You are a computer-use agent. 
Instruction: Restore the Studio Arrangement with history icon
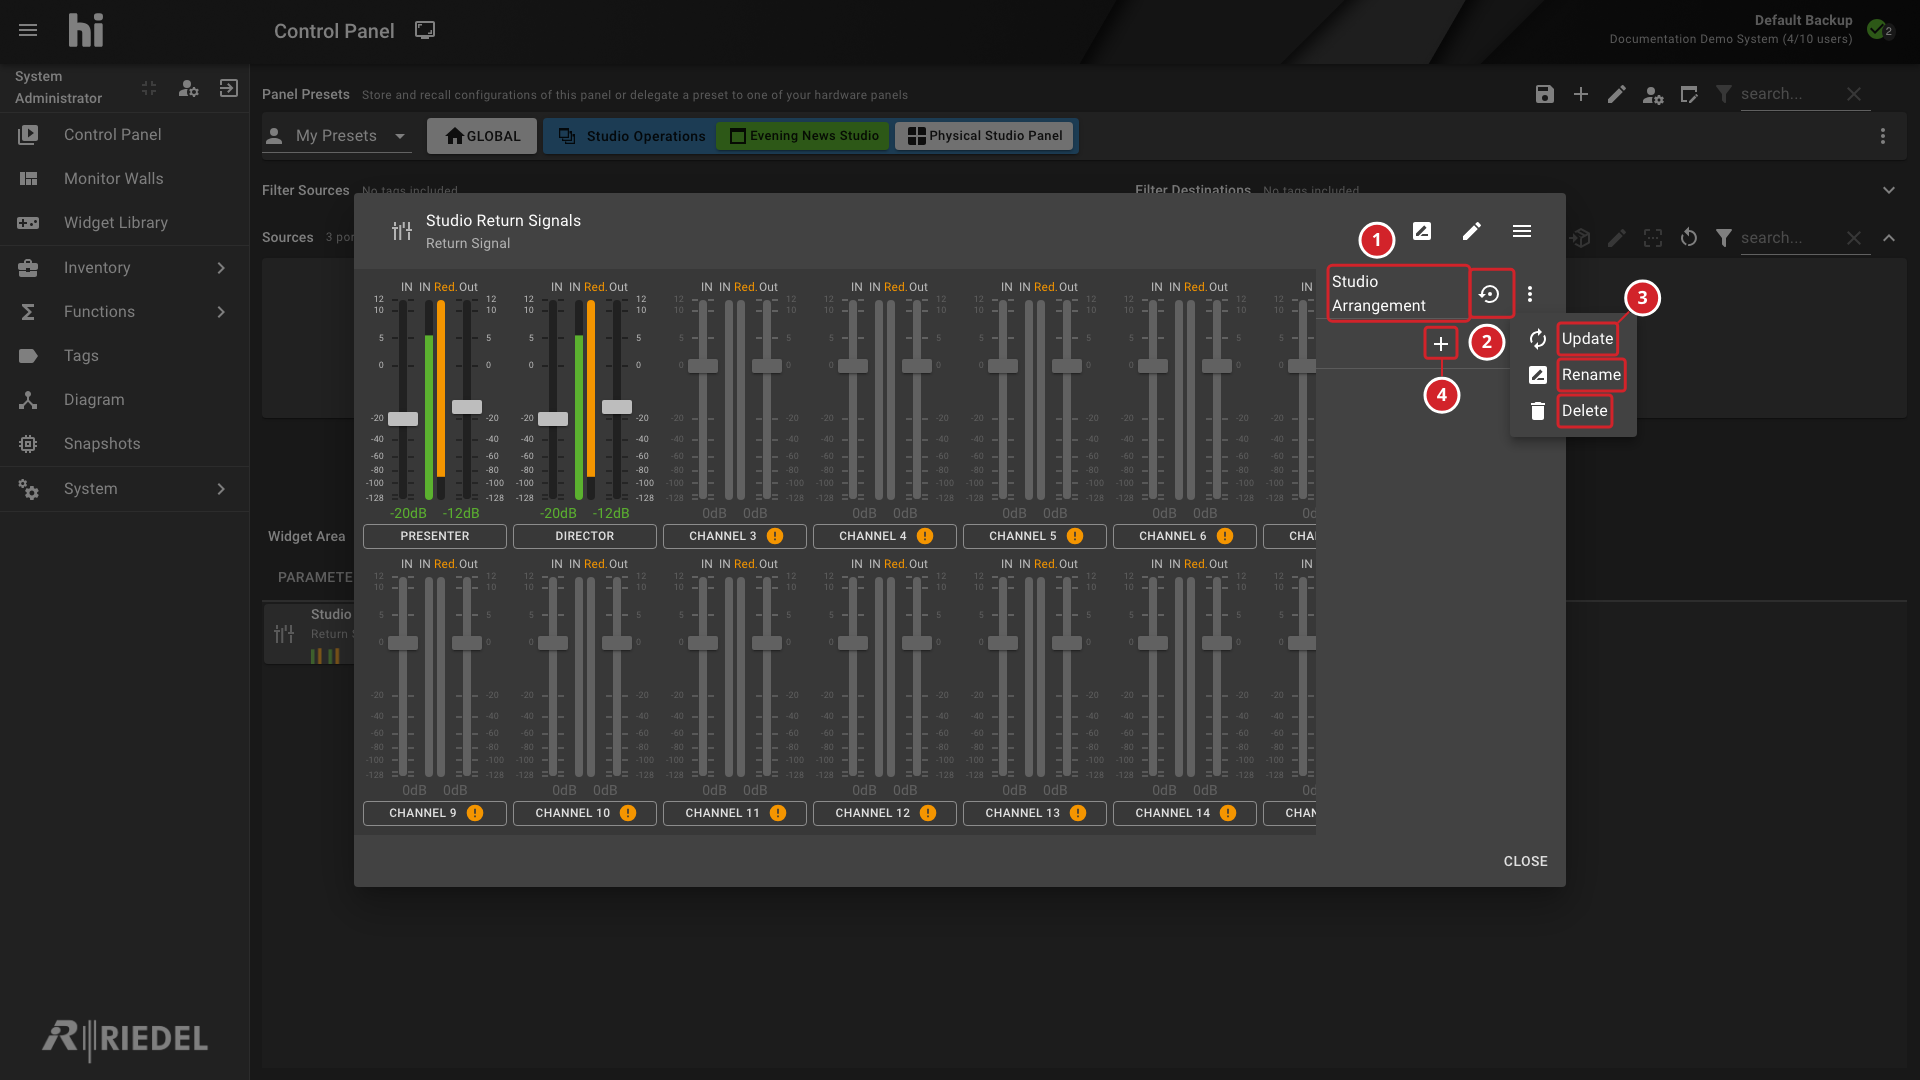[x=1490, y=294]
